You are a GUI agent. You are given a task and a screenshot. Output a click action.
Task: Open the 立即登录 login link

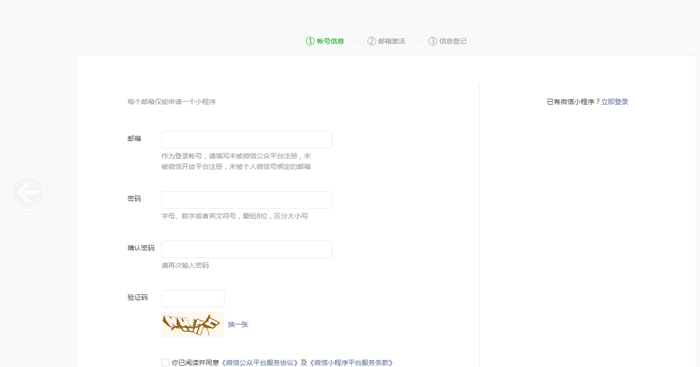tap(615, 102)
